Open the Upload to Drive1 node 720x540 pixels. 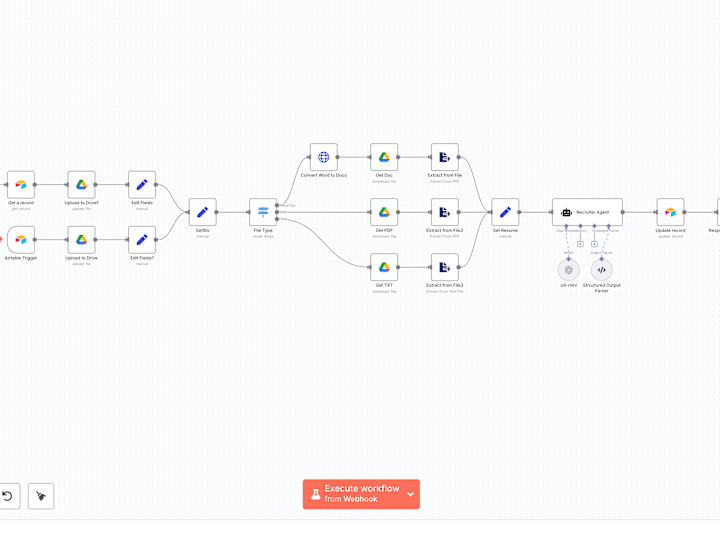[x=81, y=185]
